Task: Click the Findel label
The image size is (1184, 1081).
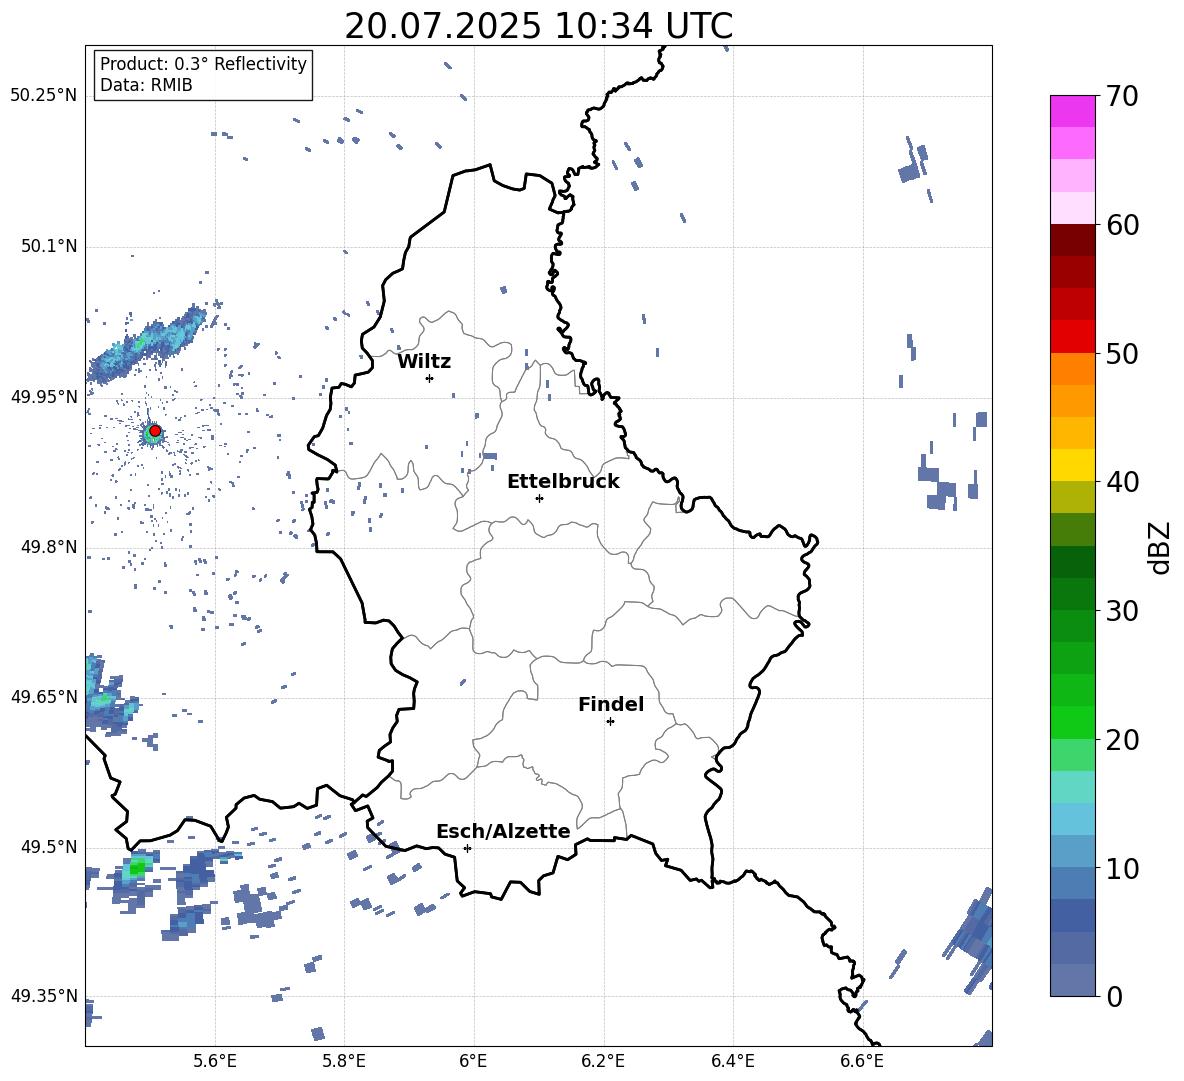Action: 611,704
